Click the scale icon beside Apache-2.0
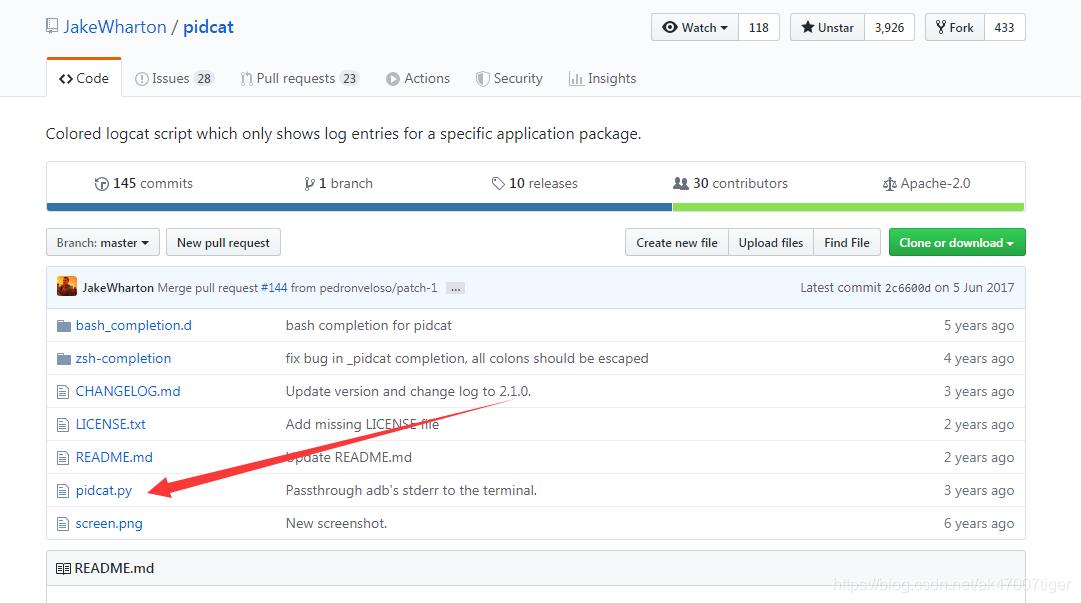 [x=889, y=184]
